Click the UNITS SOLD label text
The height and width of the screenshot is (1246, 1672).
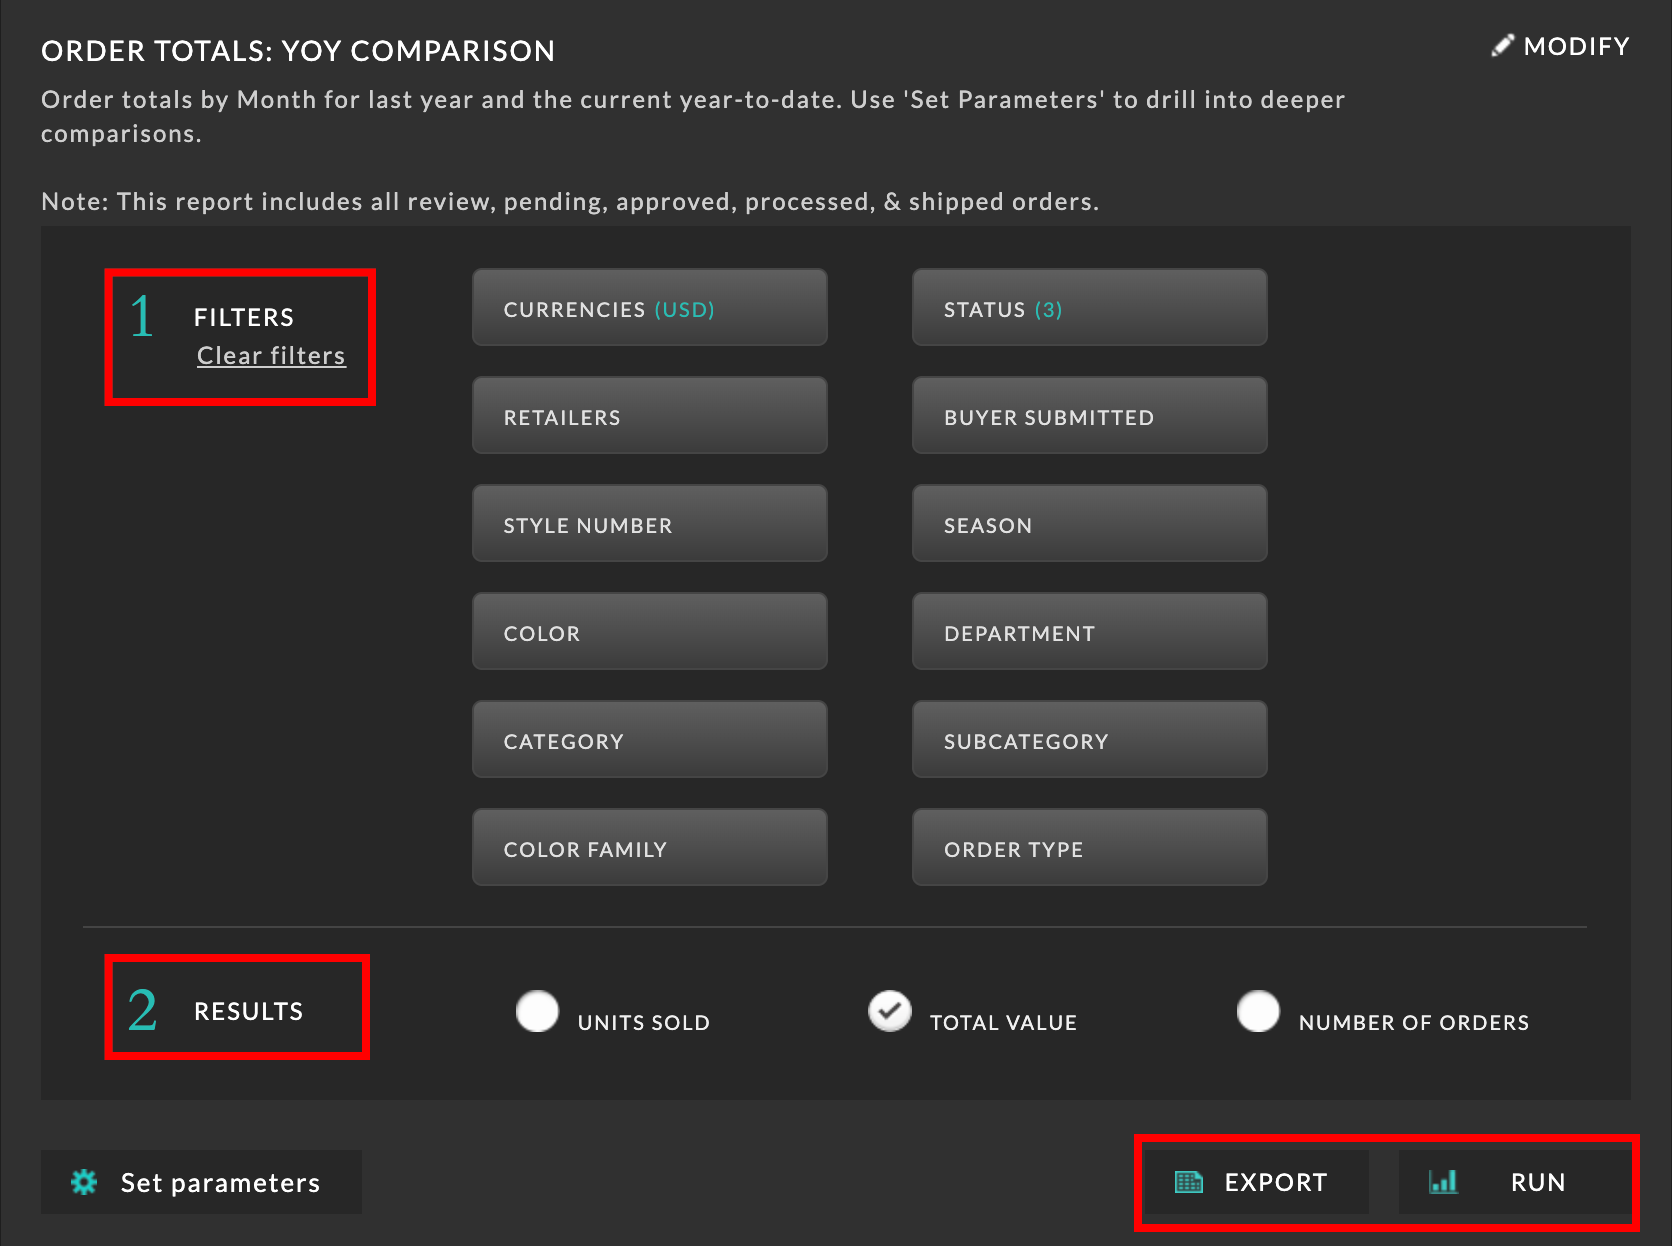pos(644,1022)
